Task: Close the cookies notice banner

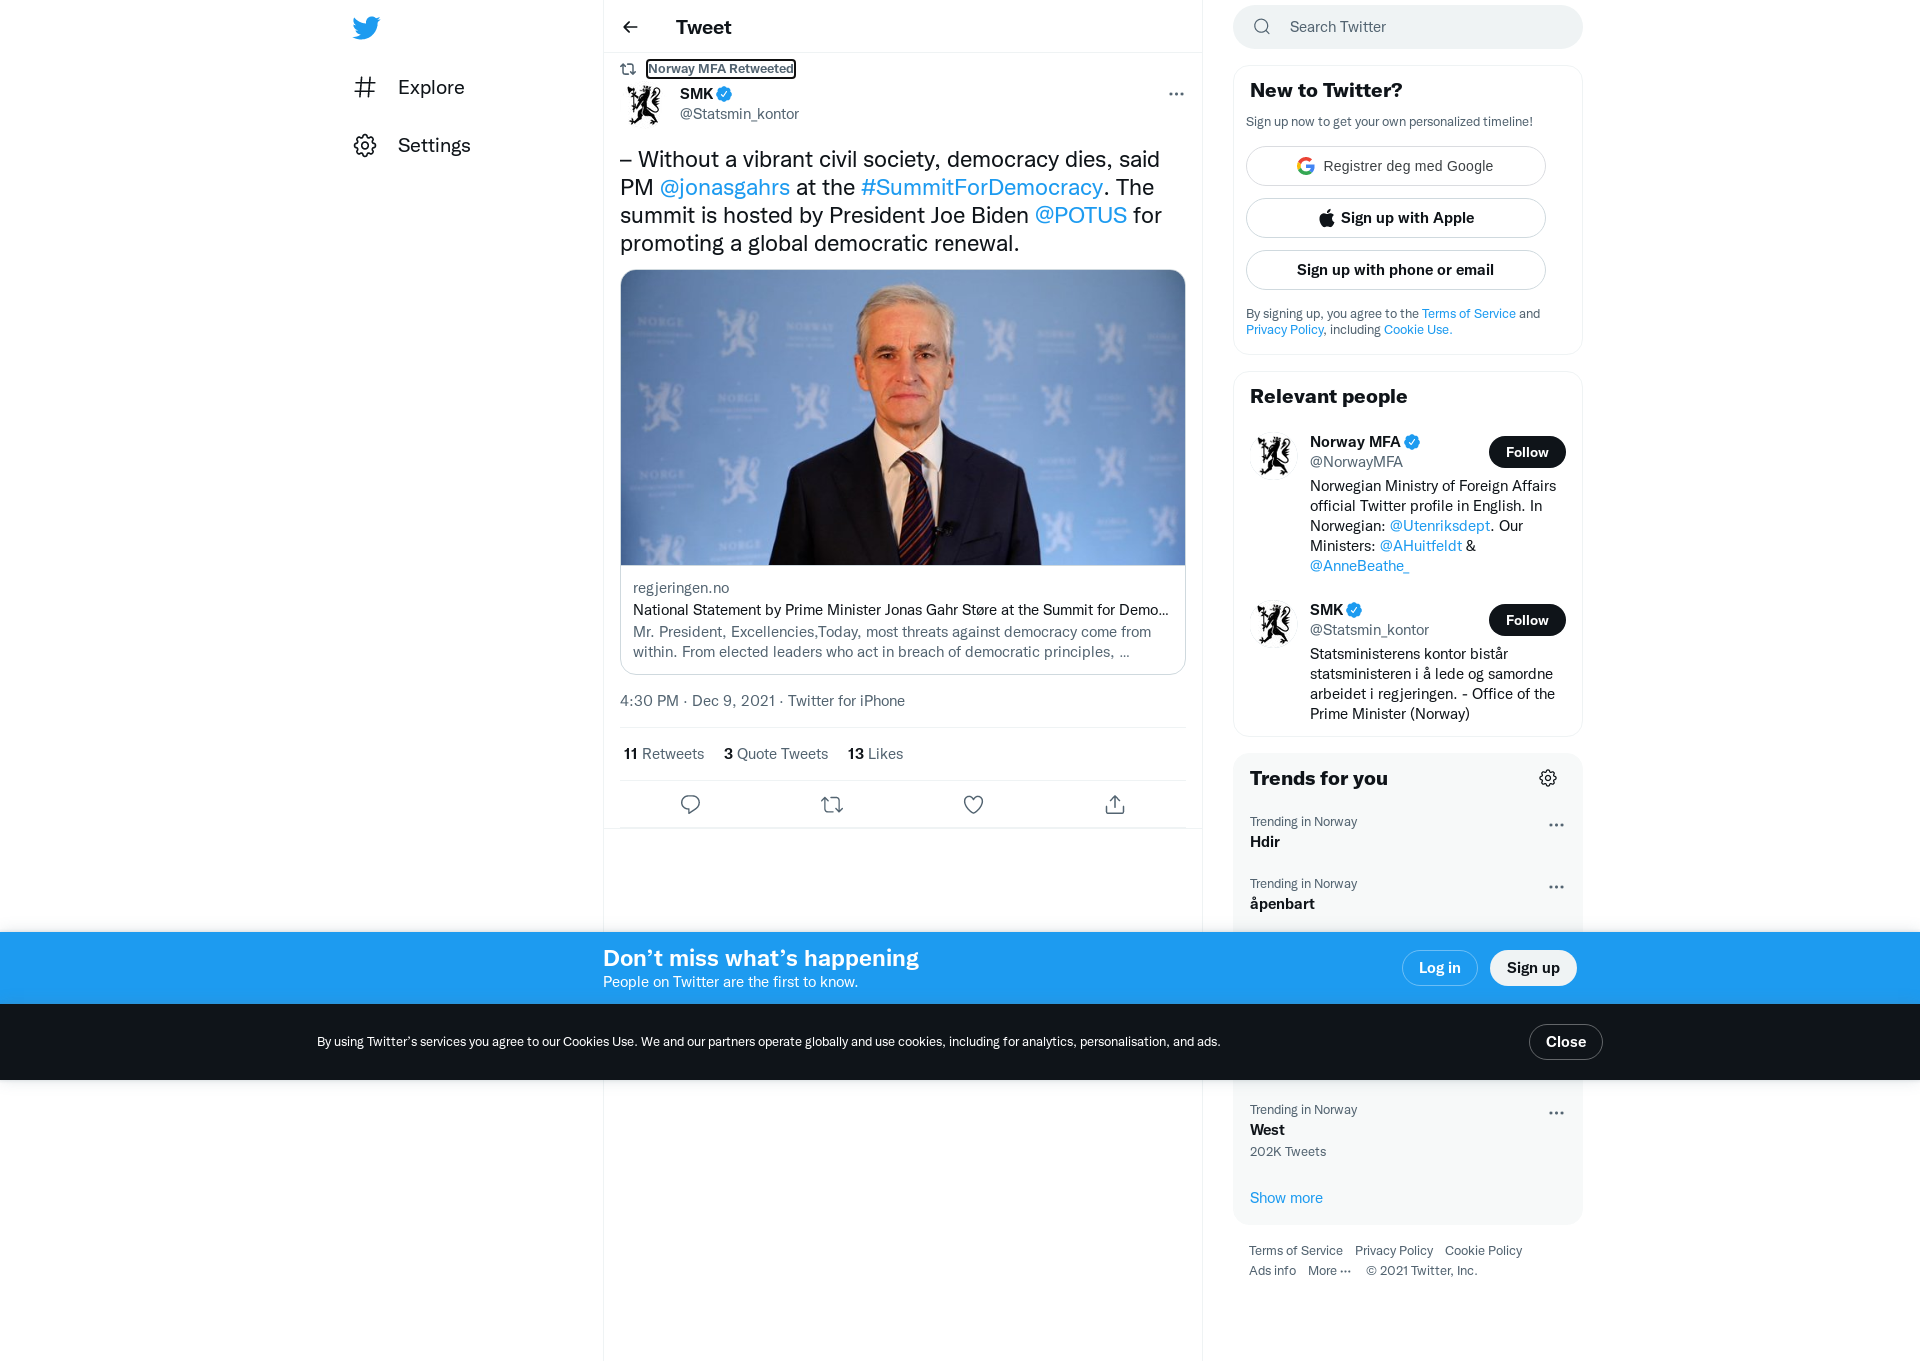Action: coord(1565,1042)
